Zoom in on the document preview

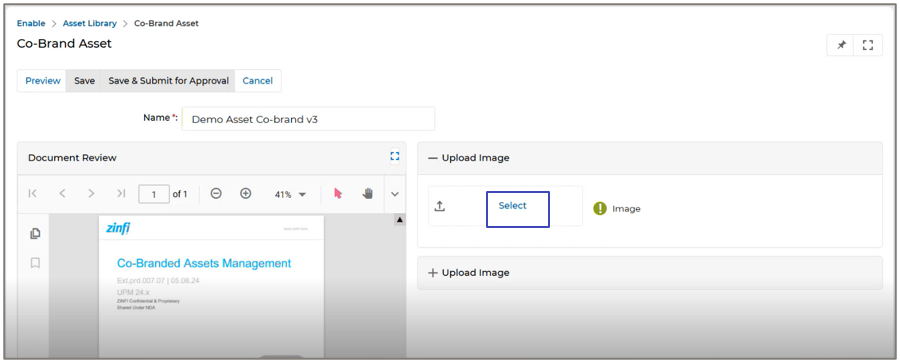tap(245, 194)
